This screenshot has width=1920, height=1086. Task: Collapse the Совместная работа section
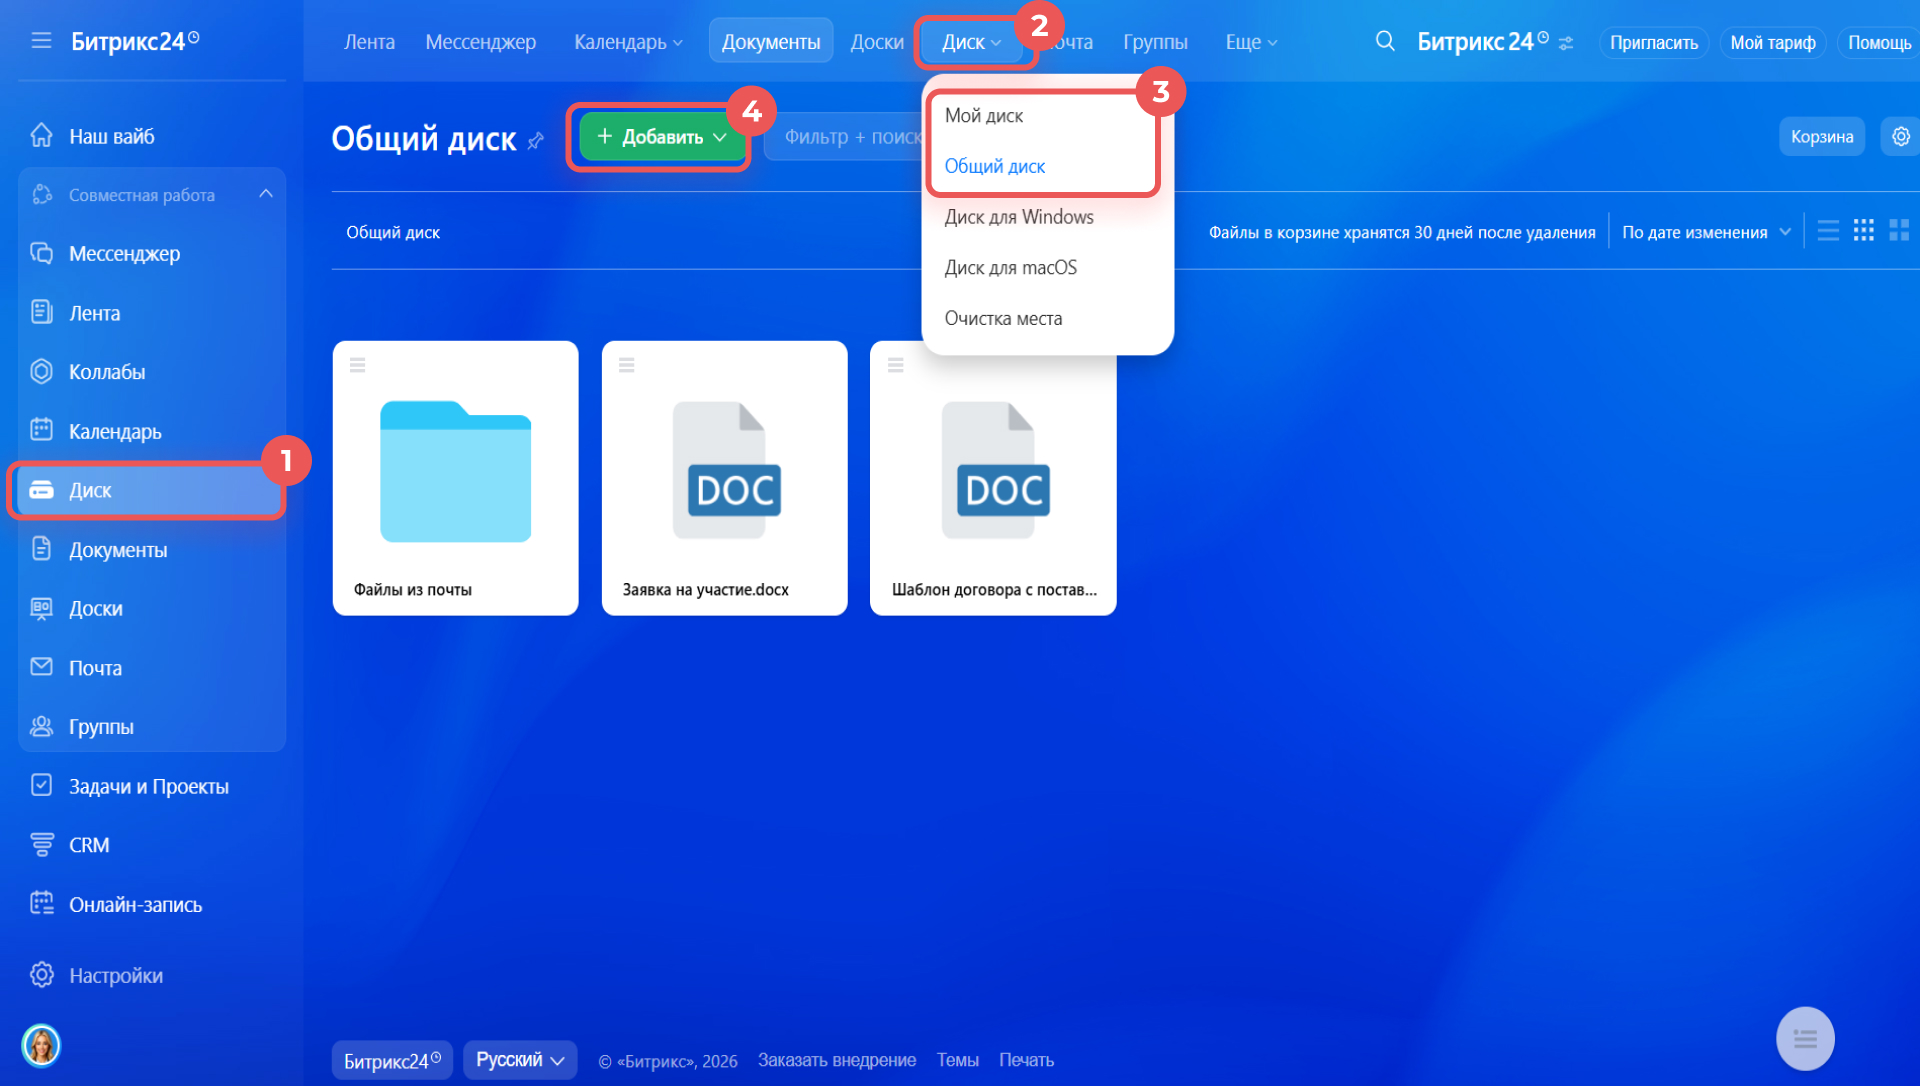[265, 194]
